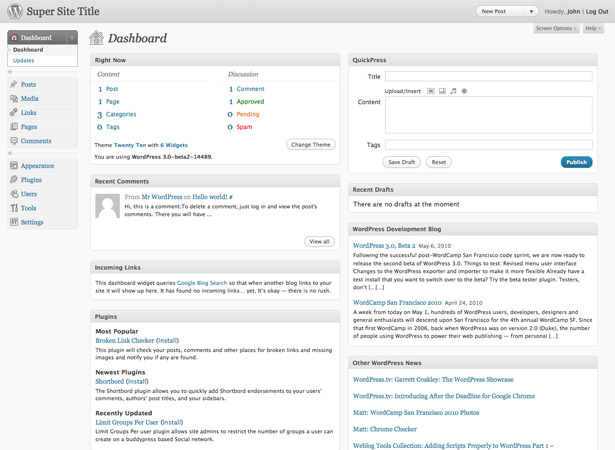
Task: Collapse the Dashboard sidebar menu arrow
Action: (72, 37)
